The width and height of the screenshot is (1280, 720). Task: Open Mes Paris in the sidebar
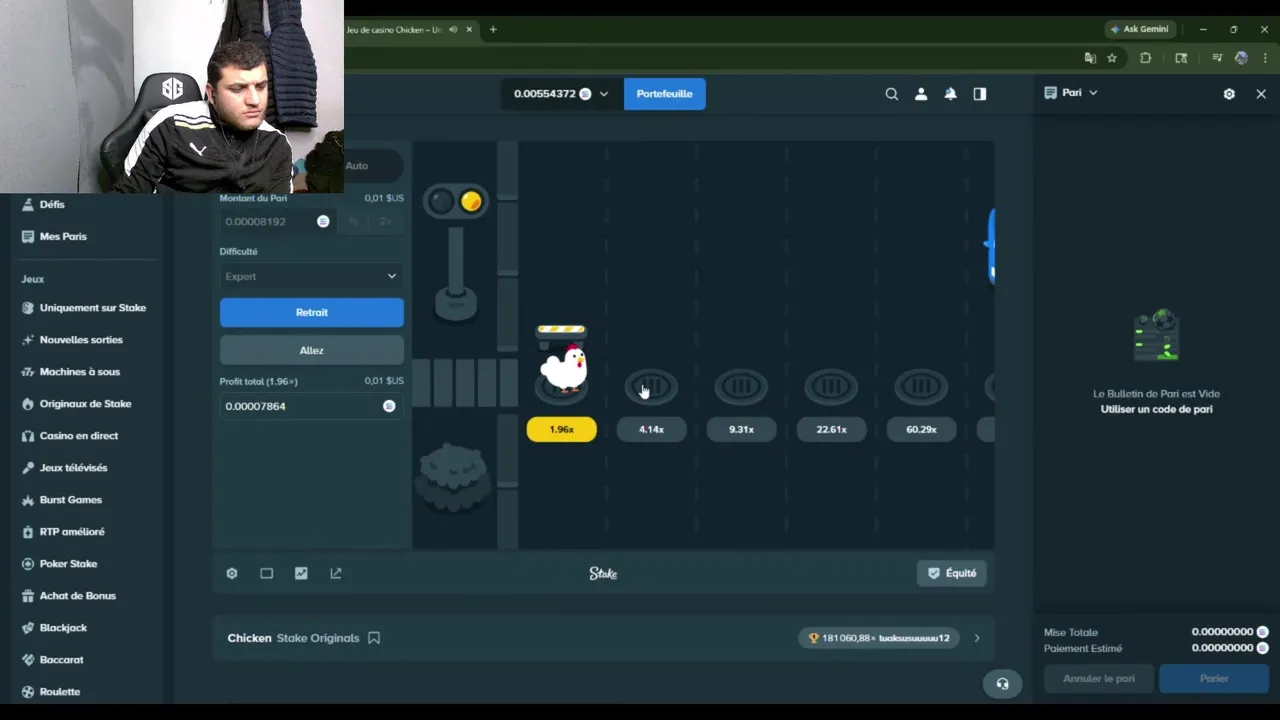pos(63,236)
